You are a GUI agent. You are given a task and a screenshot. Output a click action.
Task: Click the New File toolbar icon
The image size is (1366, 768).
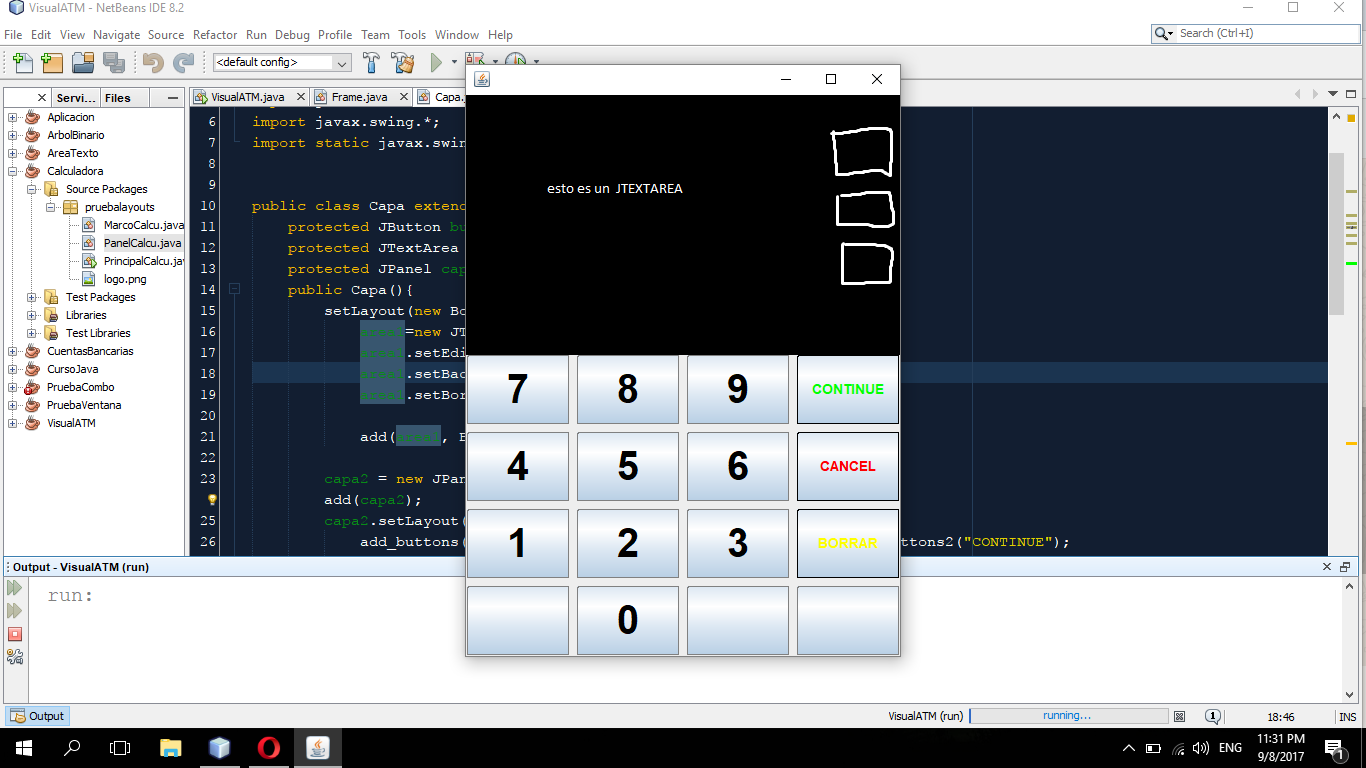tap(22, 62)
